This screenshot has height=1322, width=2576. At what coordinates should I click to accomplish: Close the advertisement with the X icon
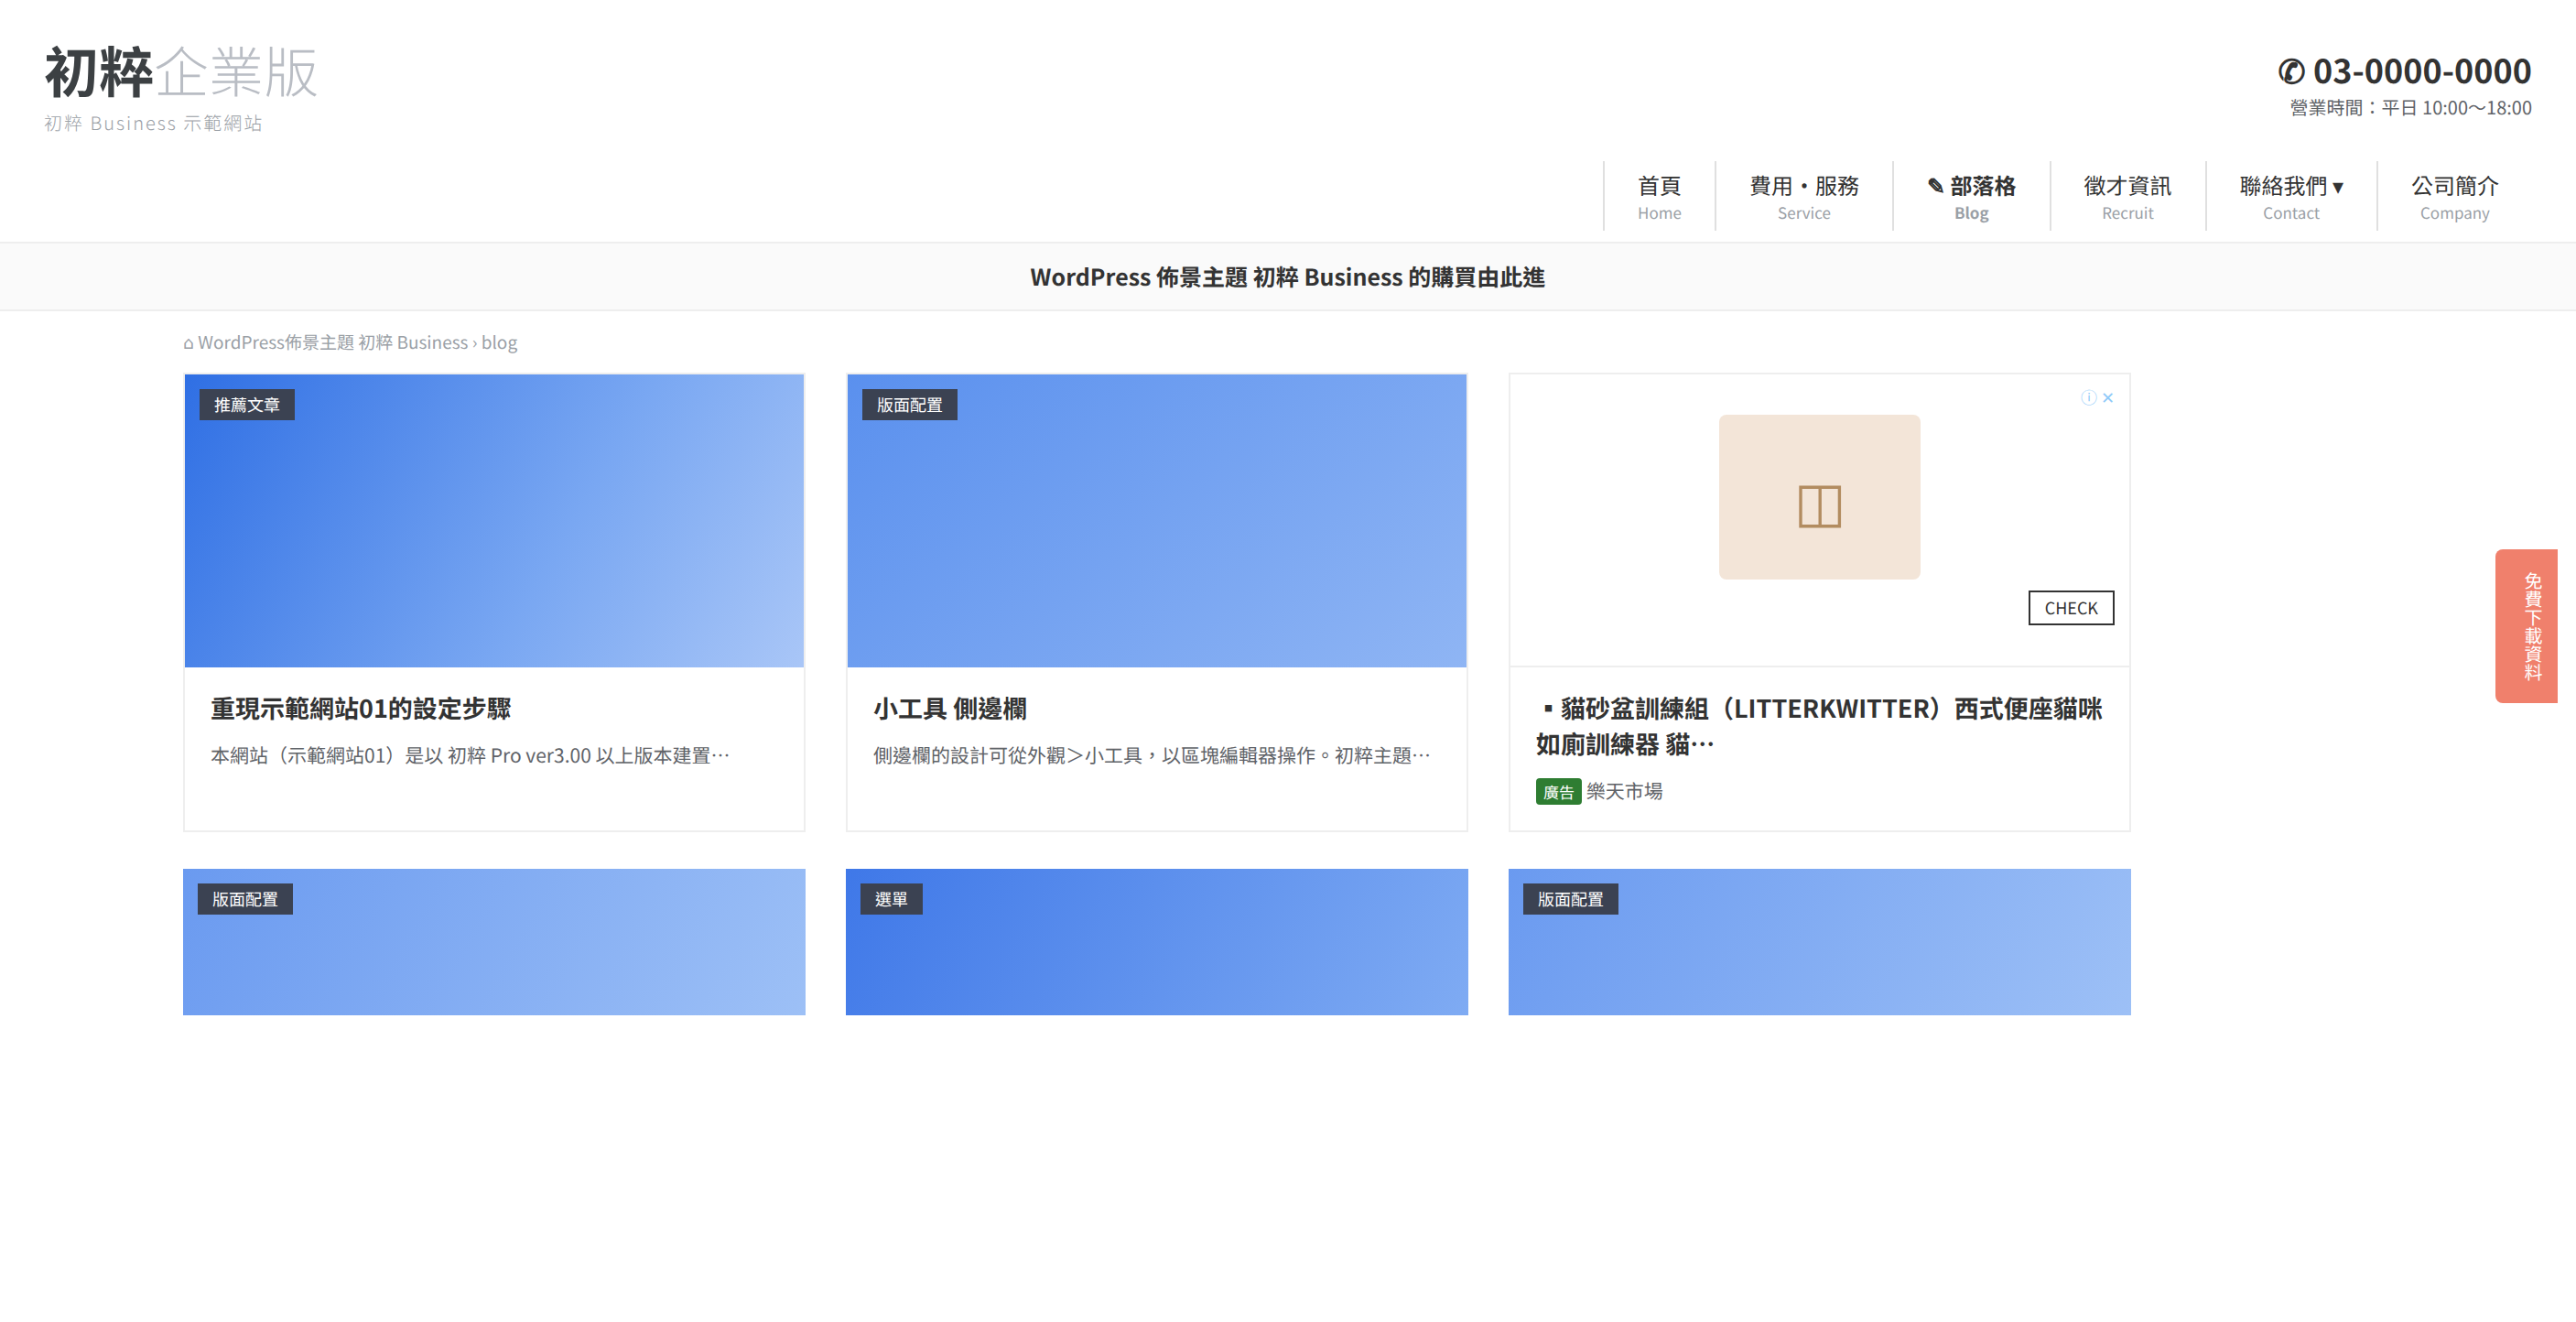pyautogui.click(x=2108, y=397)
